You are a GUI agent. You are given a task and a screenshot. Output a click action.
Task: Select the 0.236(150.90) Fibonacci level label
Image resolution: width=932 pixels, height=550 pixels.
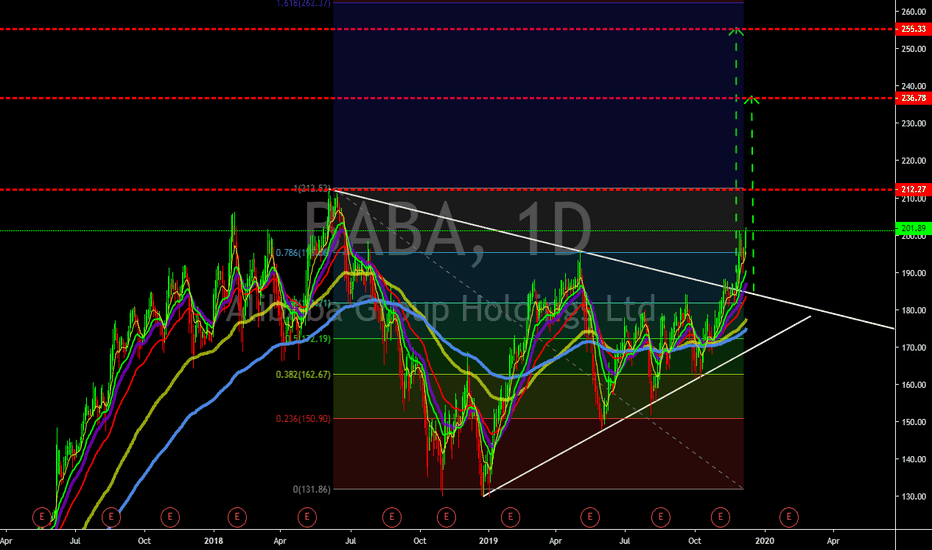tap(303, 419)
